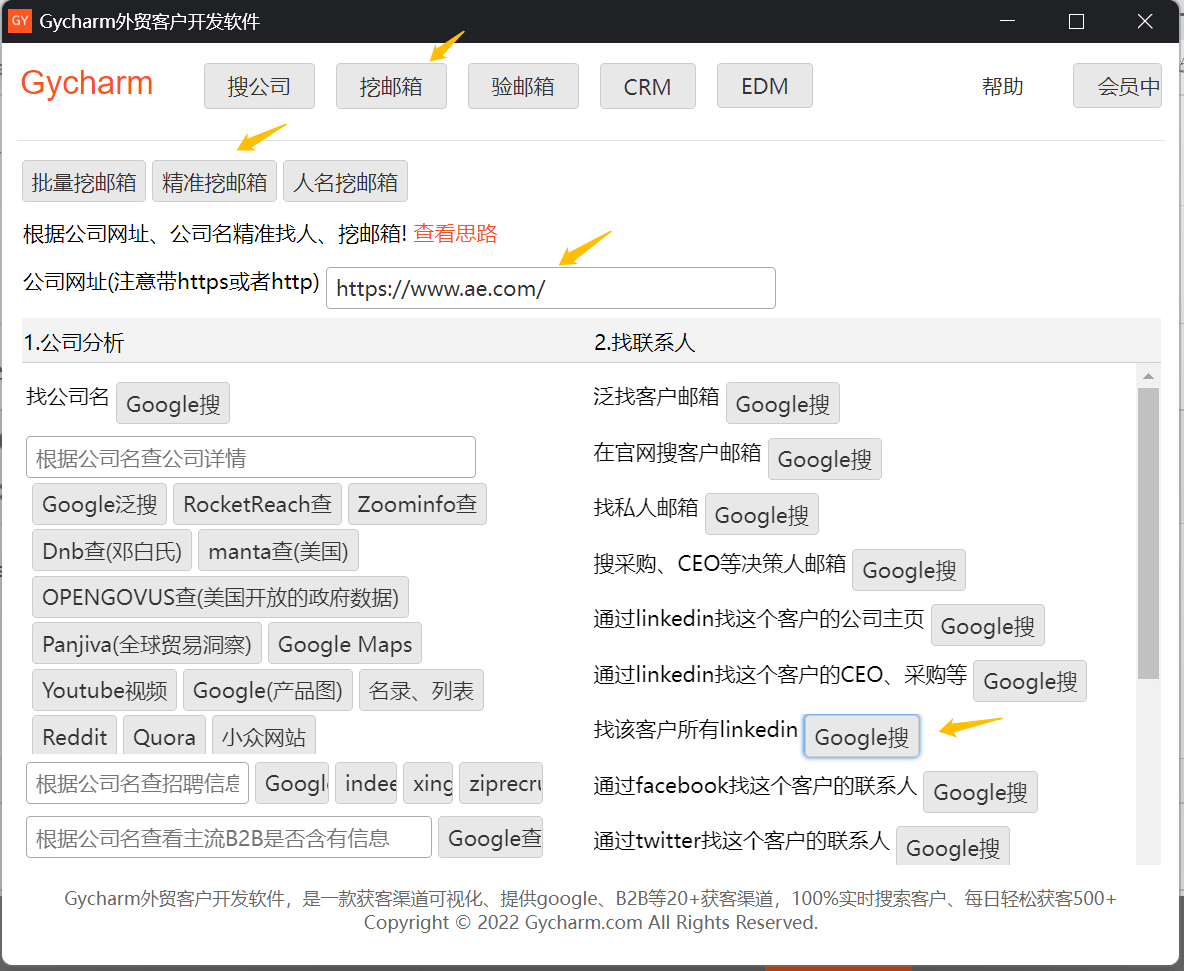The height and width of the screenshot is (971, 1184).
Task: Click the RocketReach查 button
Action: [x=257, y=504]
